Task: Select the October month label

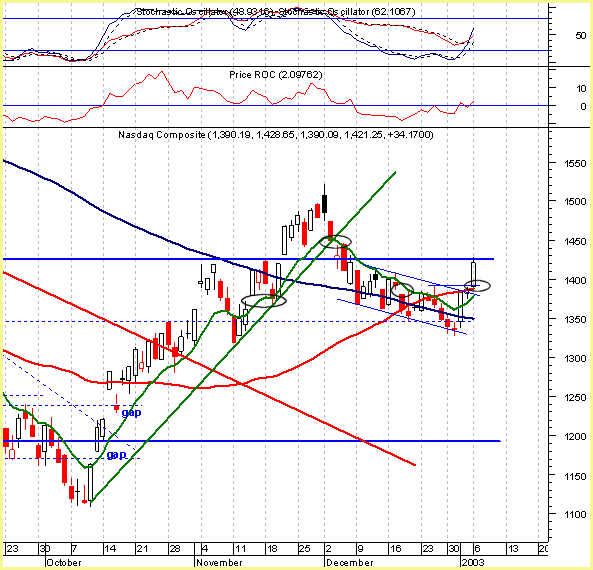Action: [x=64, y=563]
